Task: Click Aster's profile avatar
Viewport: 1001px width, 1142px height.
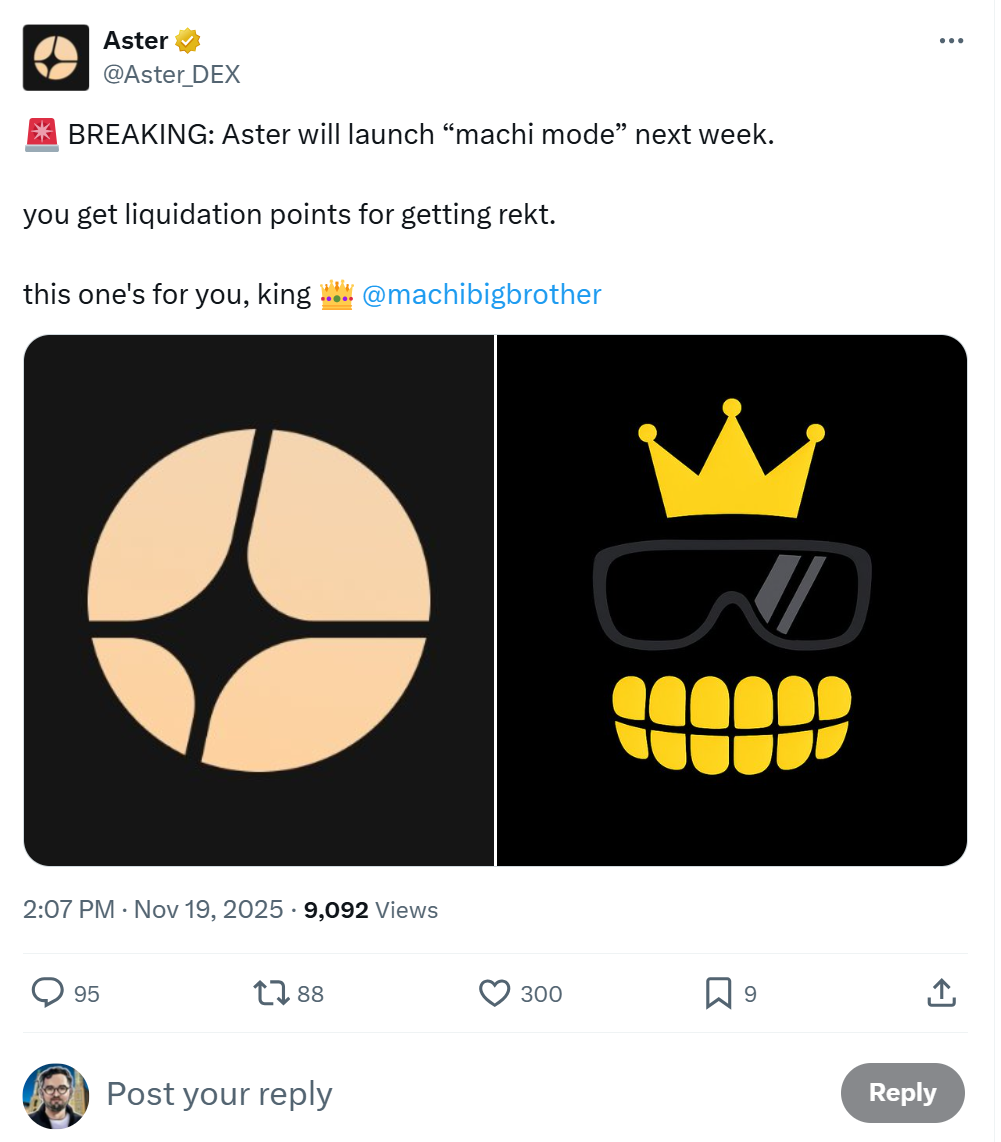Action: (56, 58)
